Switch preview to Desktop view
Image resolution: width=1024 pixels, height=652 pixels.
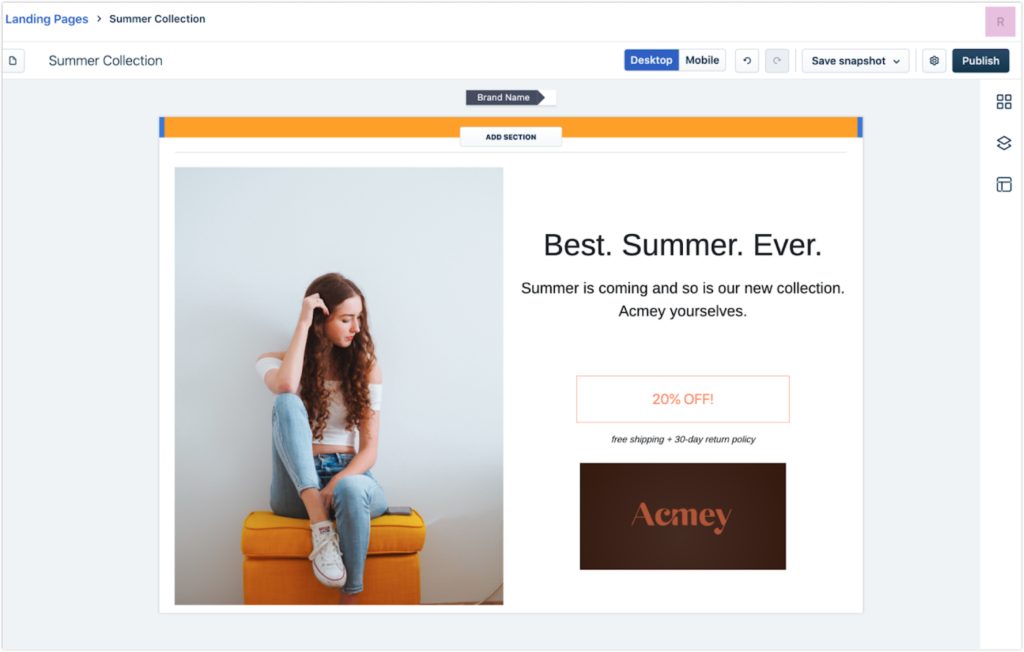[x=651, y=60]
